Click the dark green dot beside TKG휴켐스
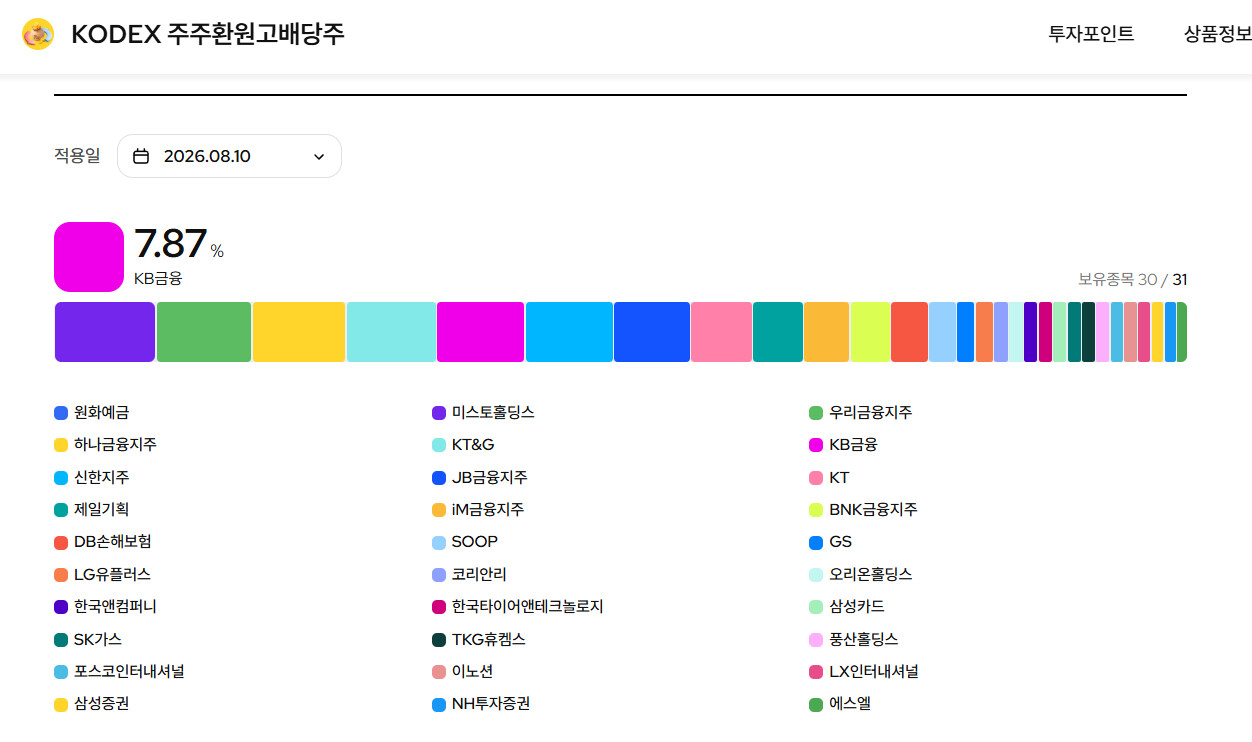1252x742 pixels. (x=439, y=640)
